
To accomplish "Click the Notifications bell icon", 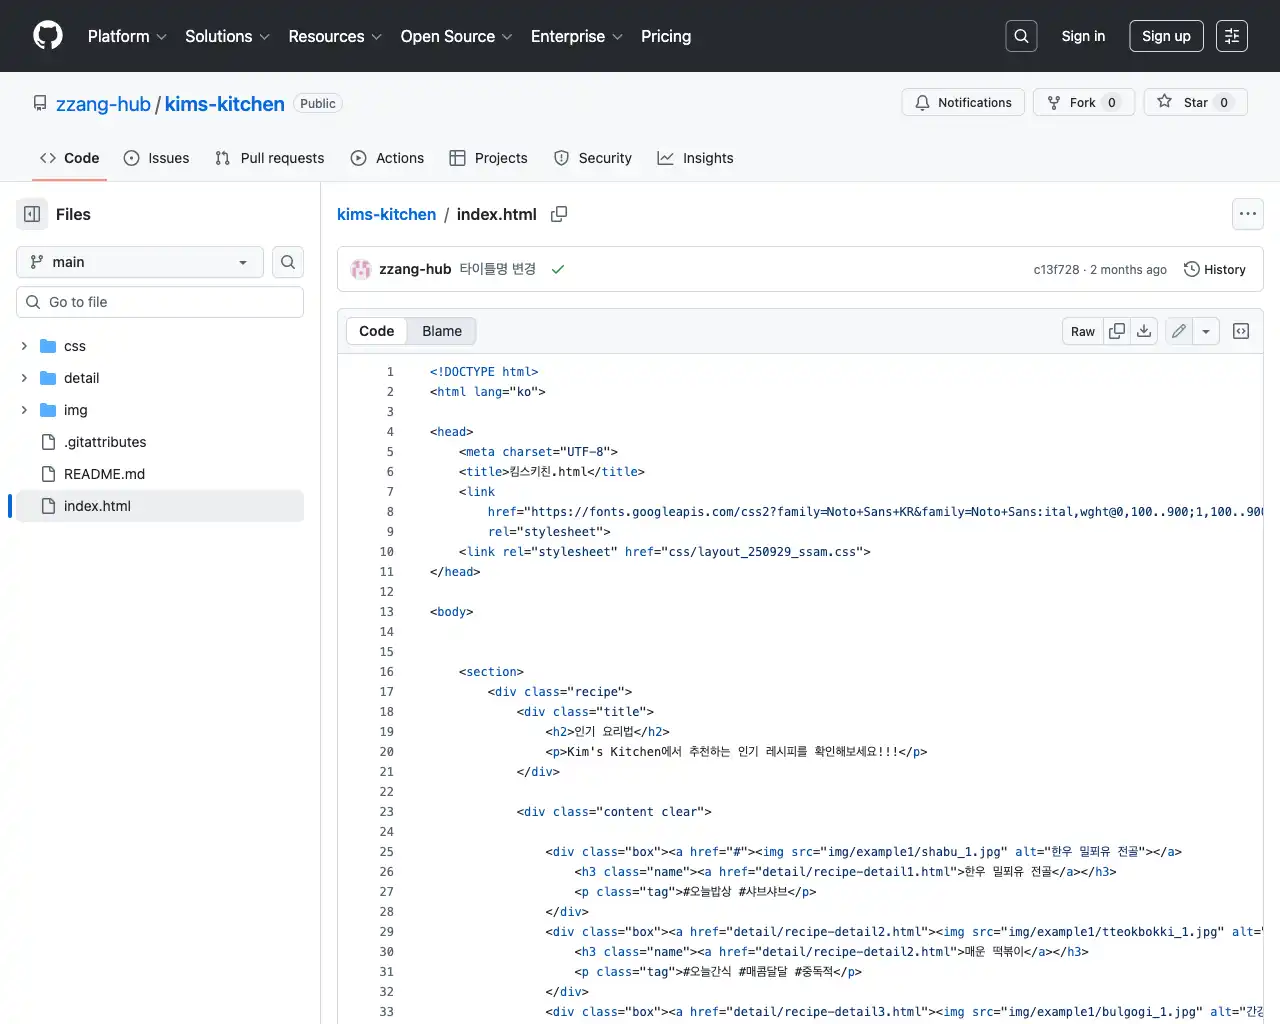I will pos(921,102).
